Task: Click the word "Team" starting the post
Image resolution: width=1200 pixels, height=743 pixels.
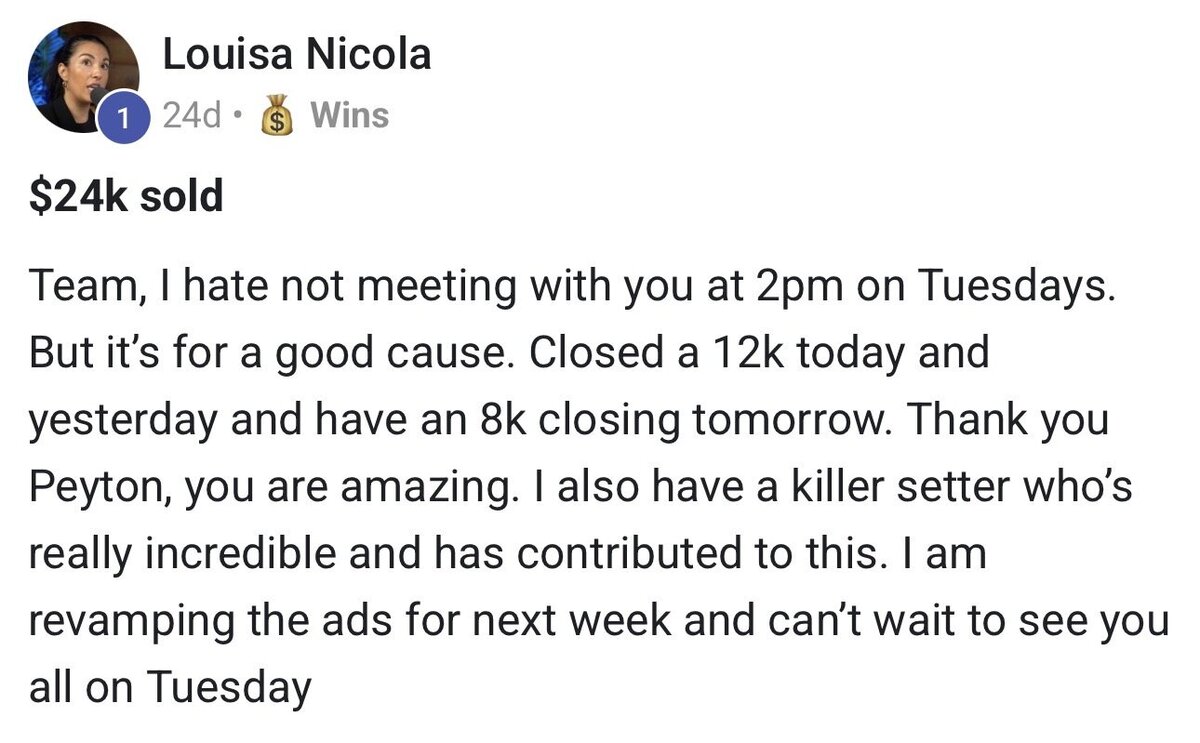Action: point(77,288)
